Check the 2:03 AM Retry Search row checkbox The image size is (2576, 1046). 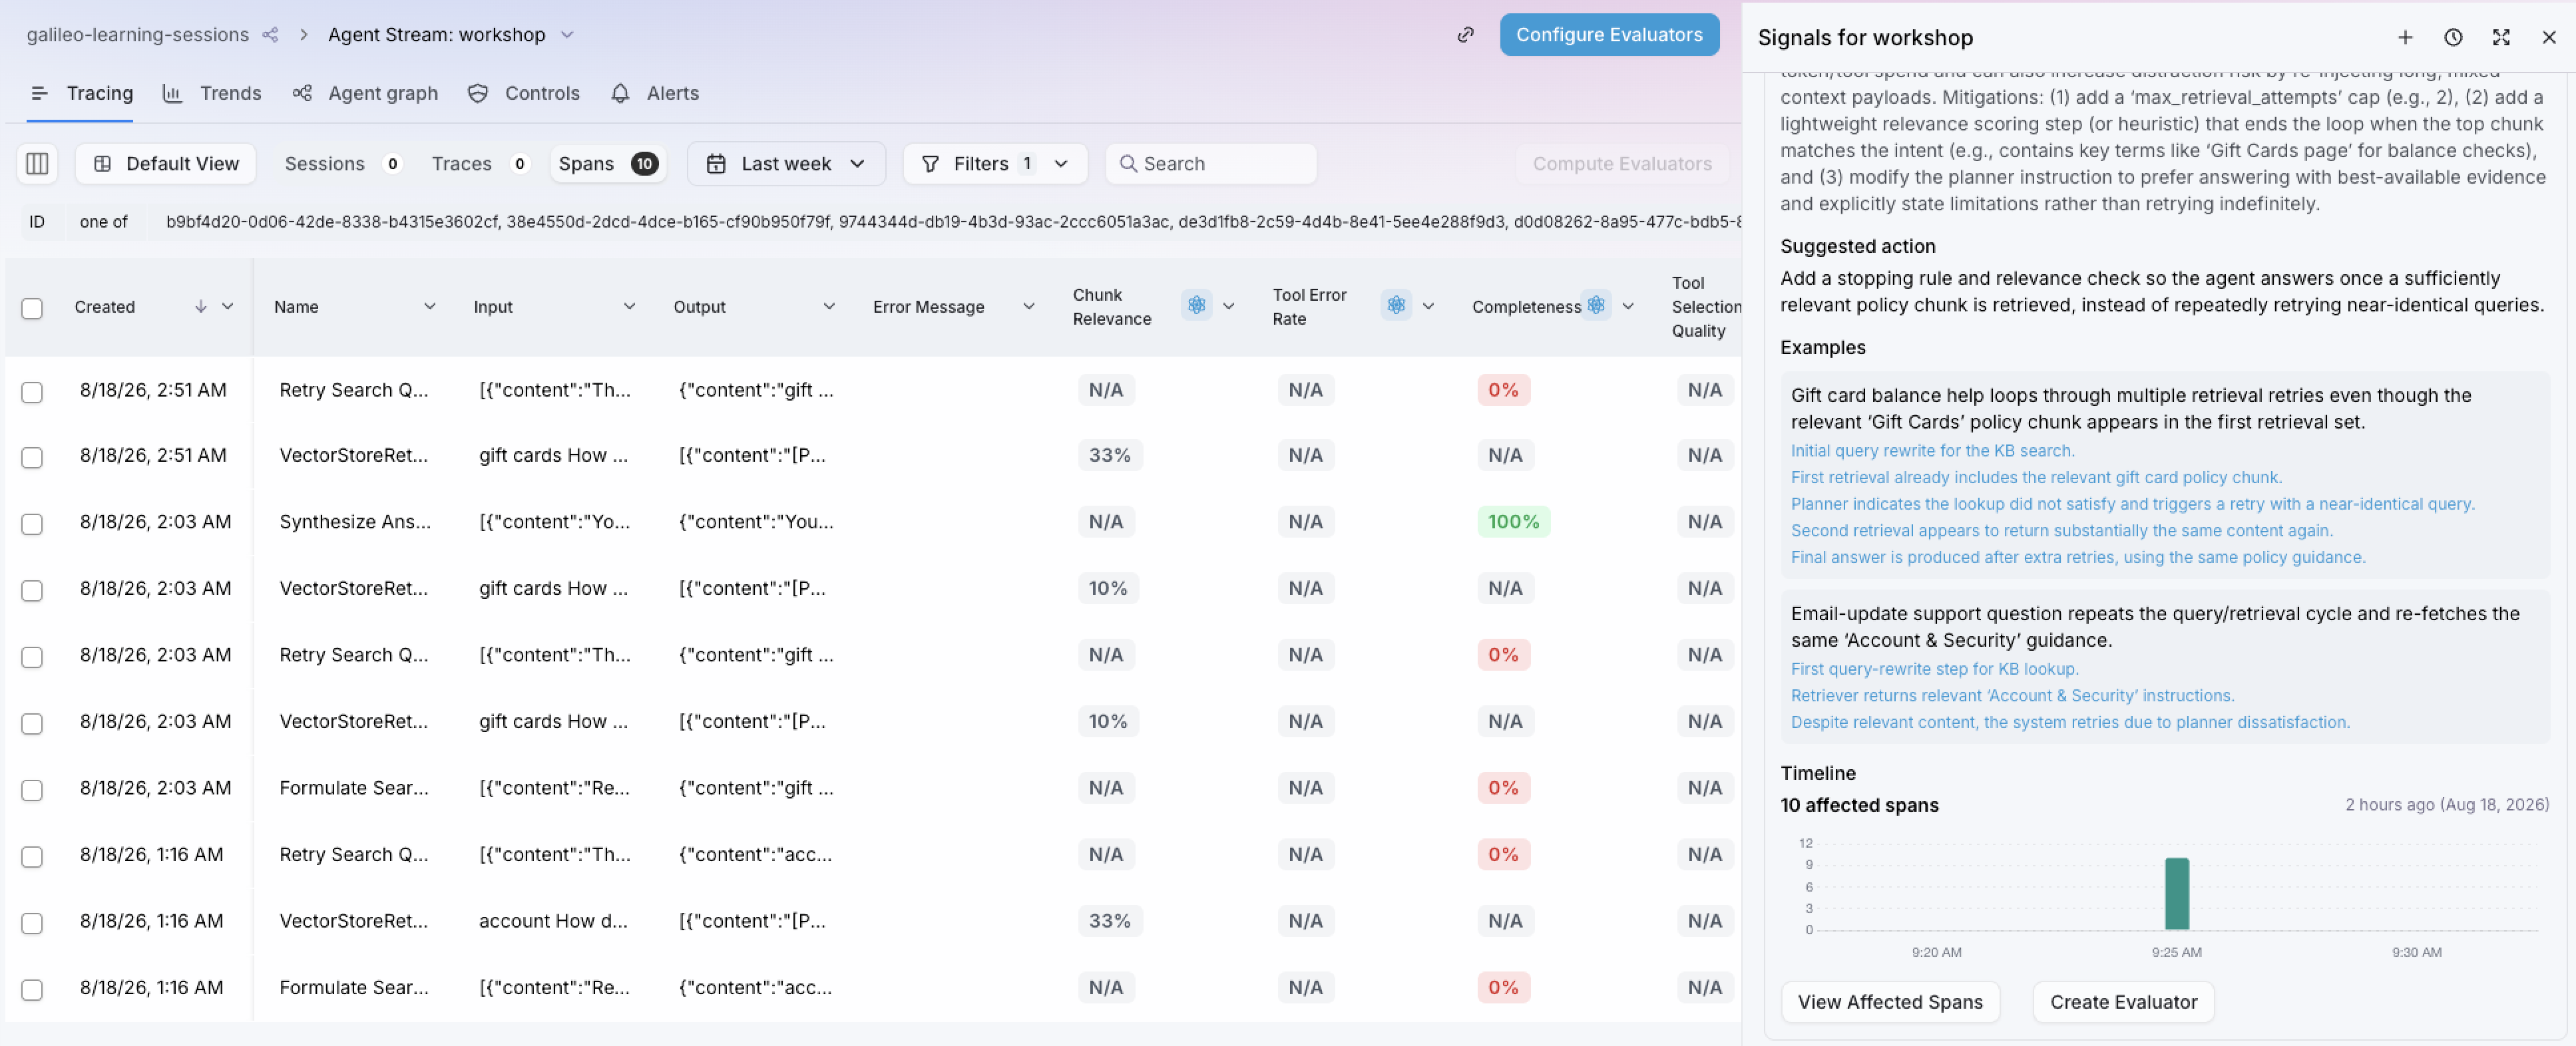click(x=32, y=657)
